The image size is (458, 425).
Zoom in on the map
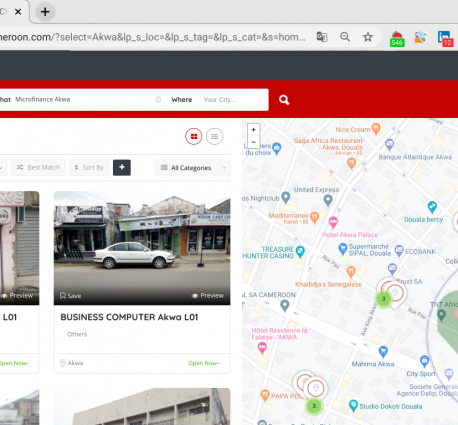(x=253, y=130)
